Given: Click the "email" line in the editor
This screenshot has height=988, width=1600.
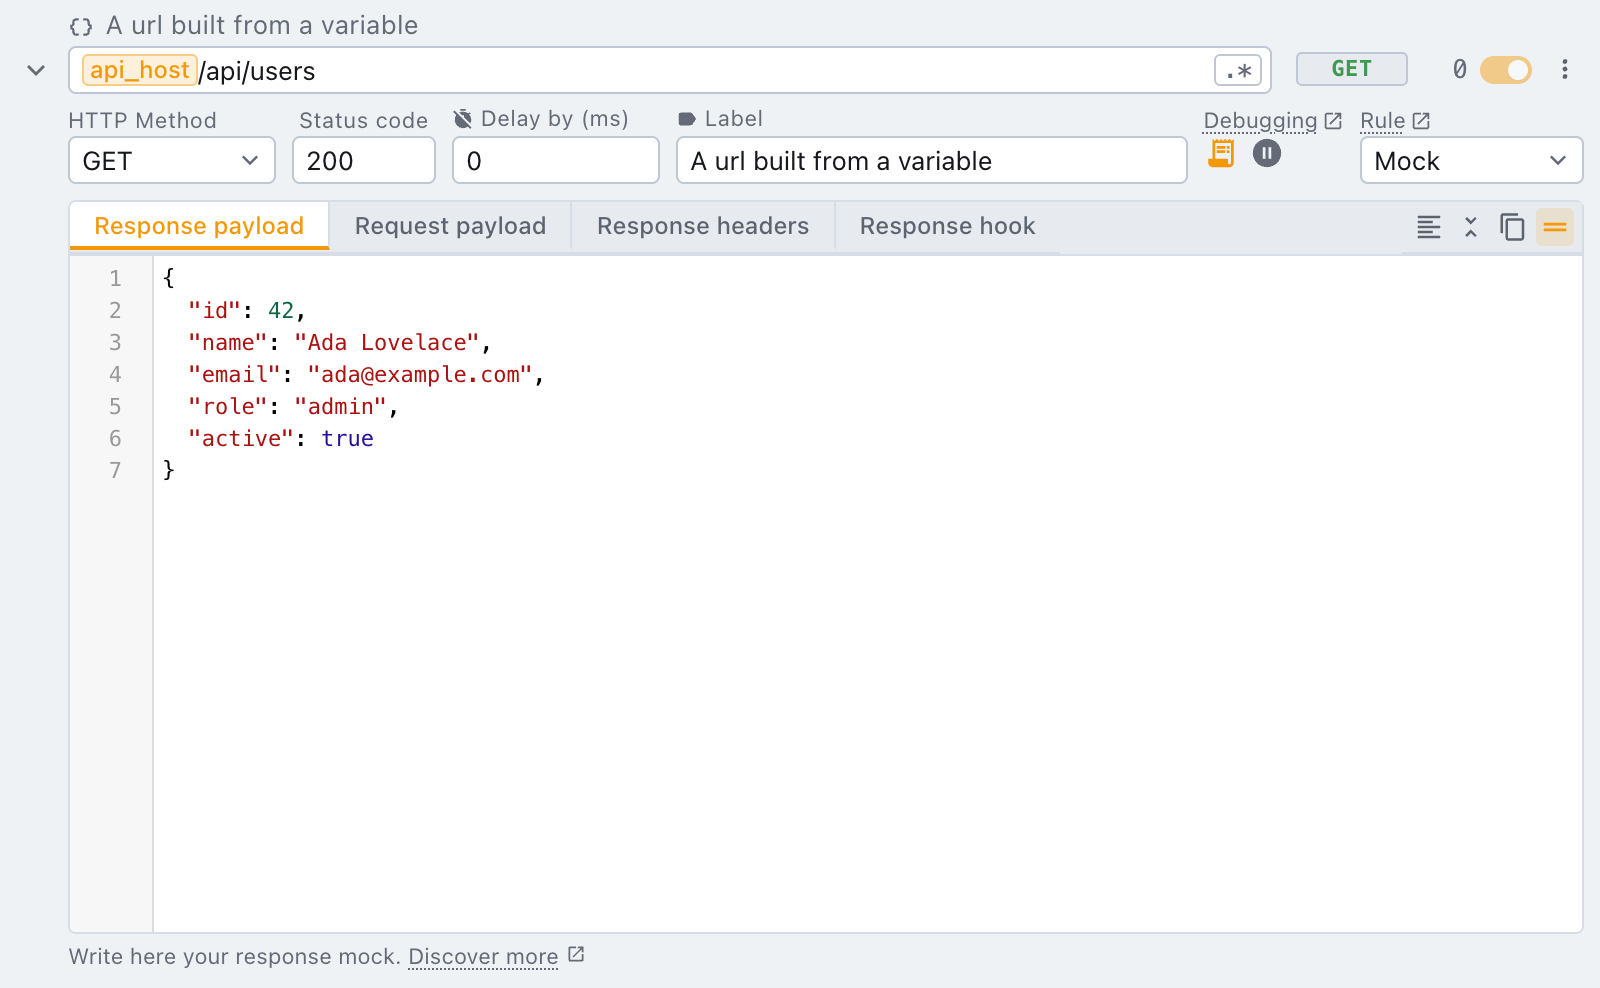Looking at the screenshot, I should [365, 374].
